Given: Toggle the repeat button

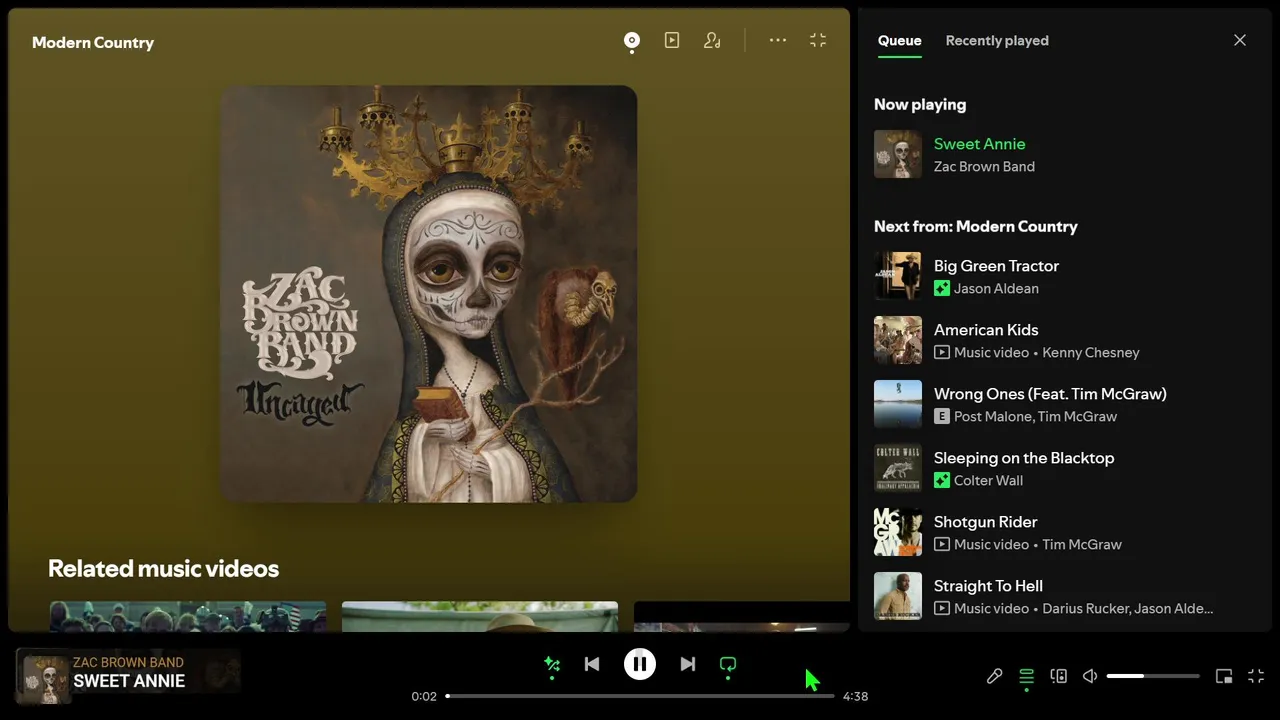Looking at the screenshot, I should (x=728, y=664).
